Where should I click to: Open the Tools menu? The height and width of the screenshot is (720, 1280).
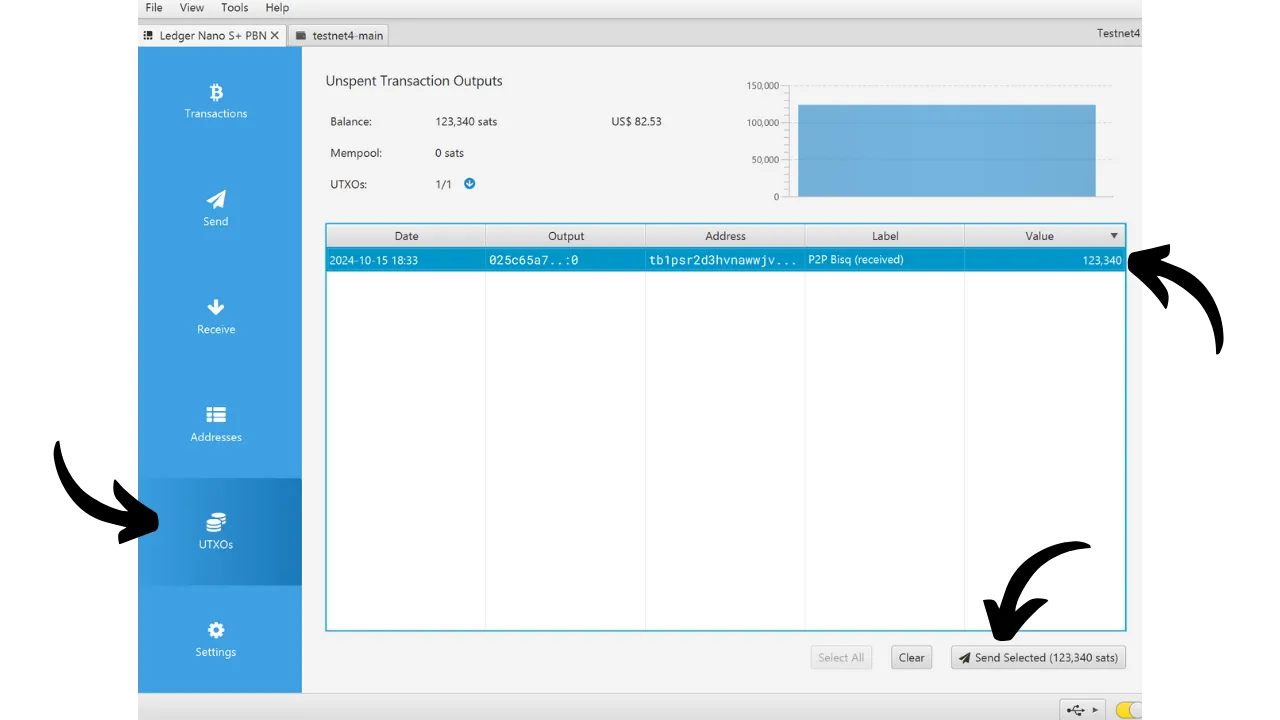pos(235,8)
